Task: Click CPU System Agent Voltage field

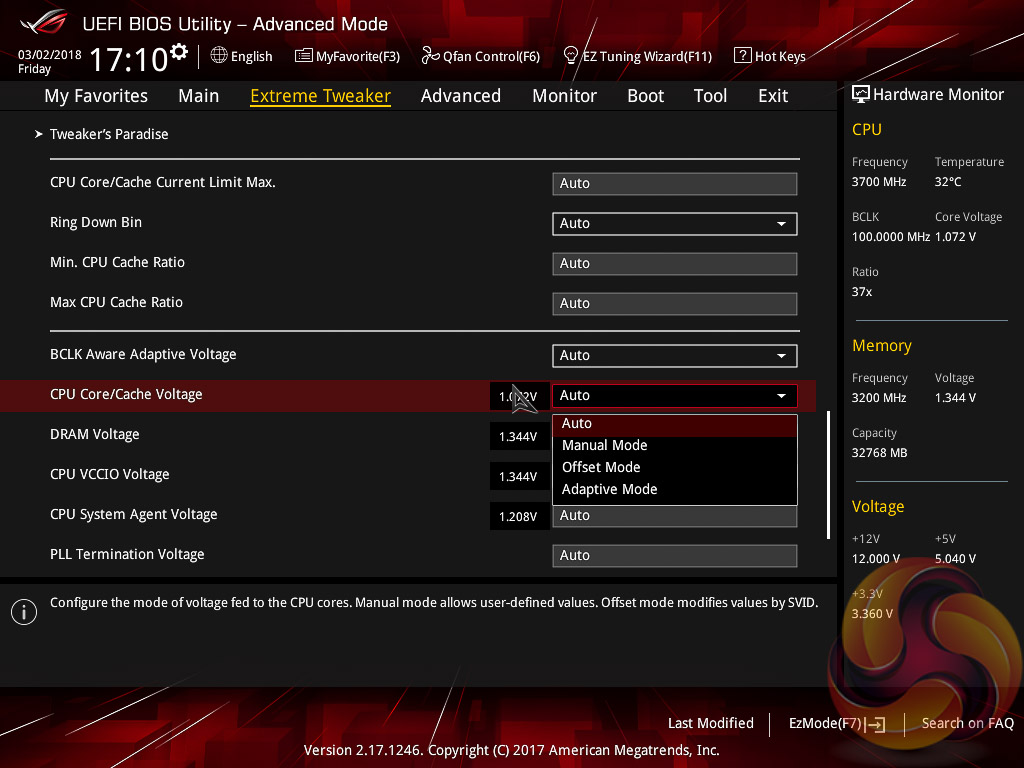Action: tap(675, 517)
